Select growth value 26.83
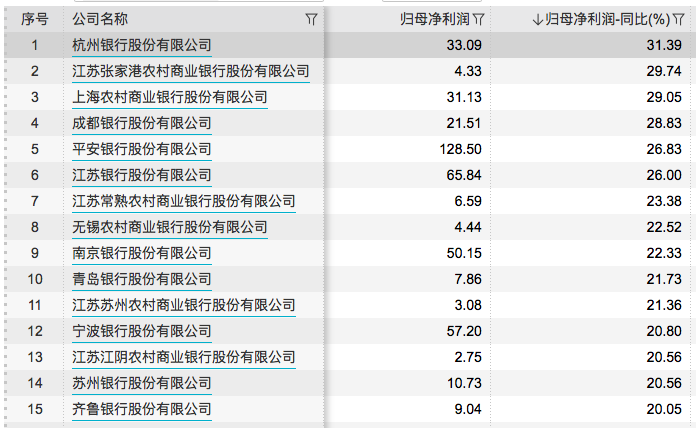This screenshot has height=428, width=696. coord(664,149)
